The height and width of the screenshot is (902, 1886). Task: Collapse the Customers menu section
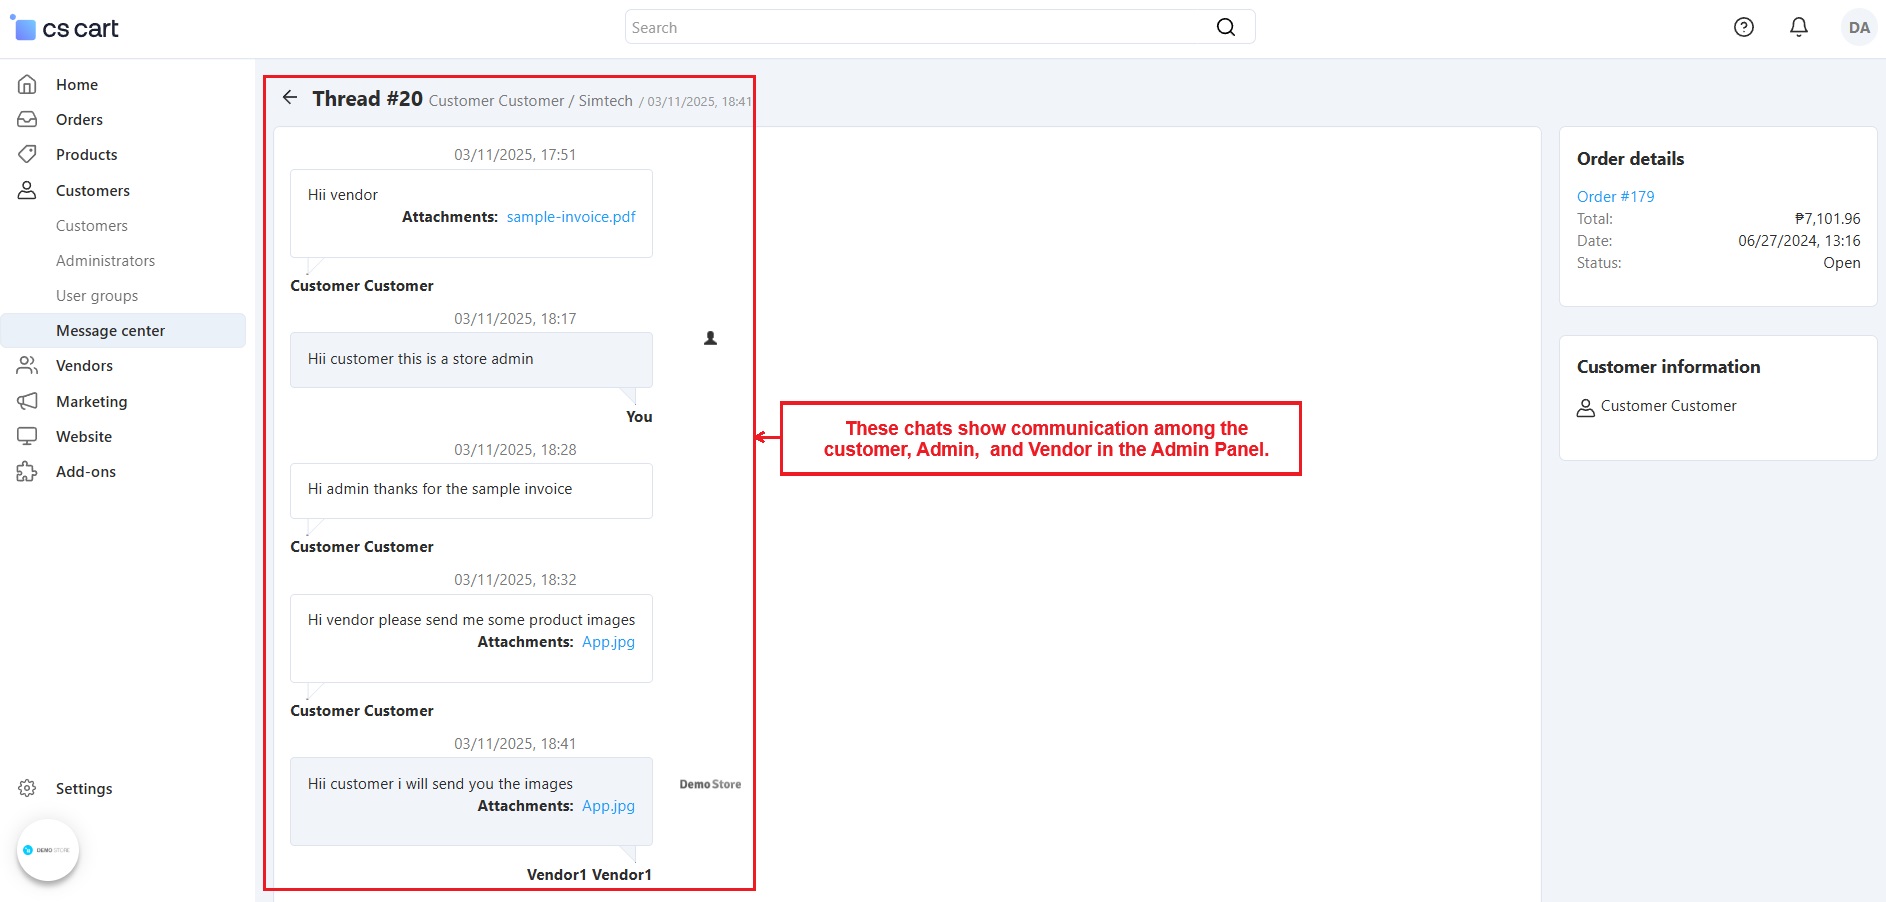[92, 191]
